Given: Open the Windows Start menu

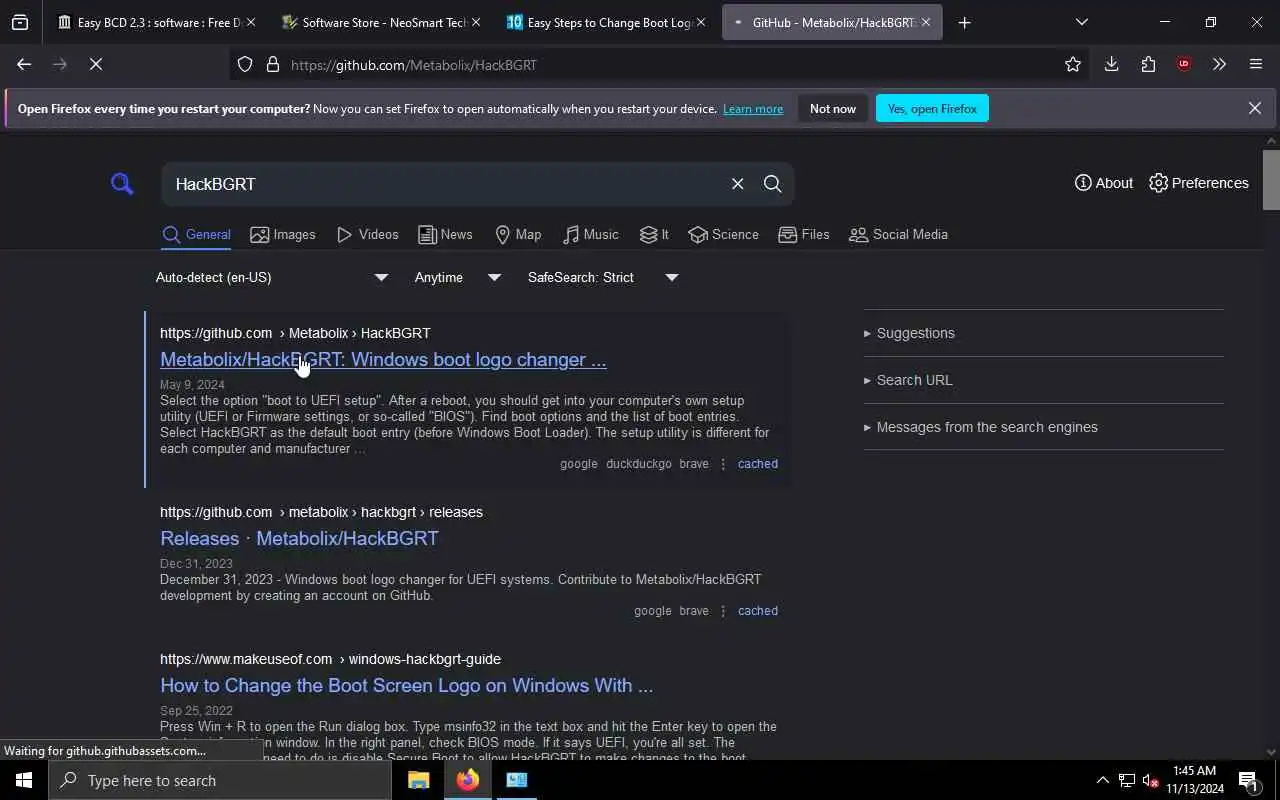Looking at the screenshot, I should 24,780.
